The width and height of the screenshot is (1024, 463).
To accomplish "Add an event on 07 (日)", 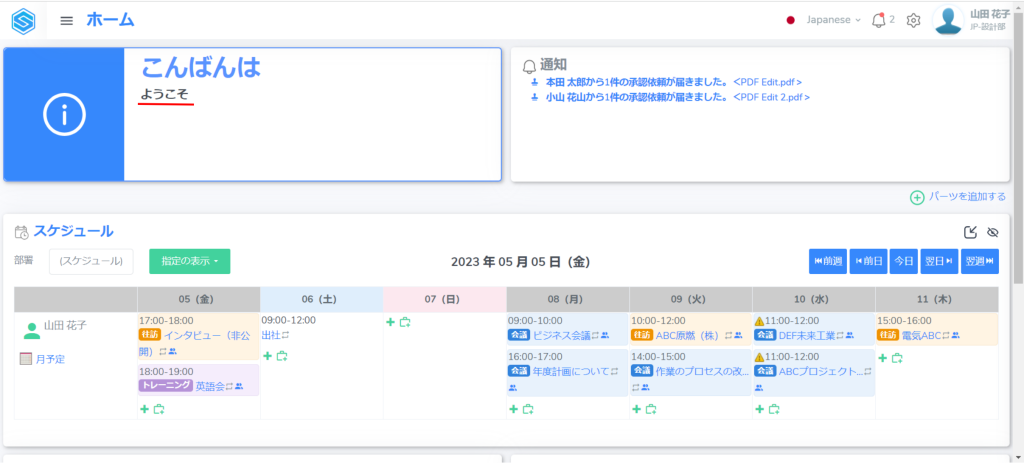I will click(x=391, y=322).
